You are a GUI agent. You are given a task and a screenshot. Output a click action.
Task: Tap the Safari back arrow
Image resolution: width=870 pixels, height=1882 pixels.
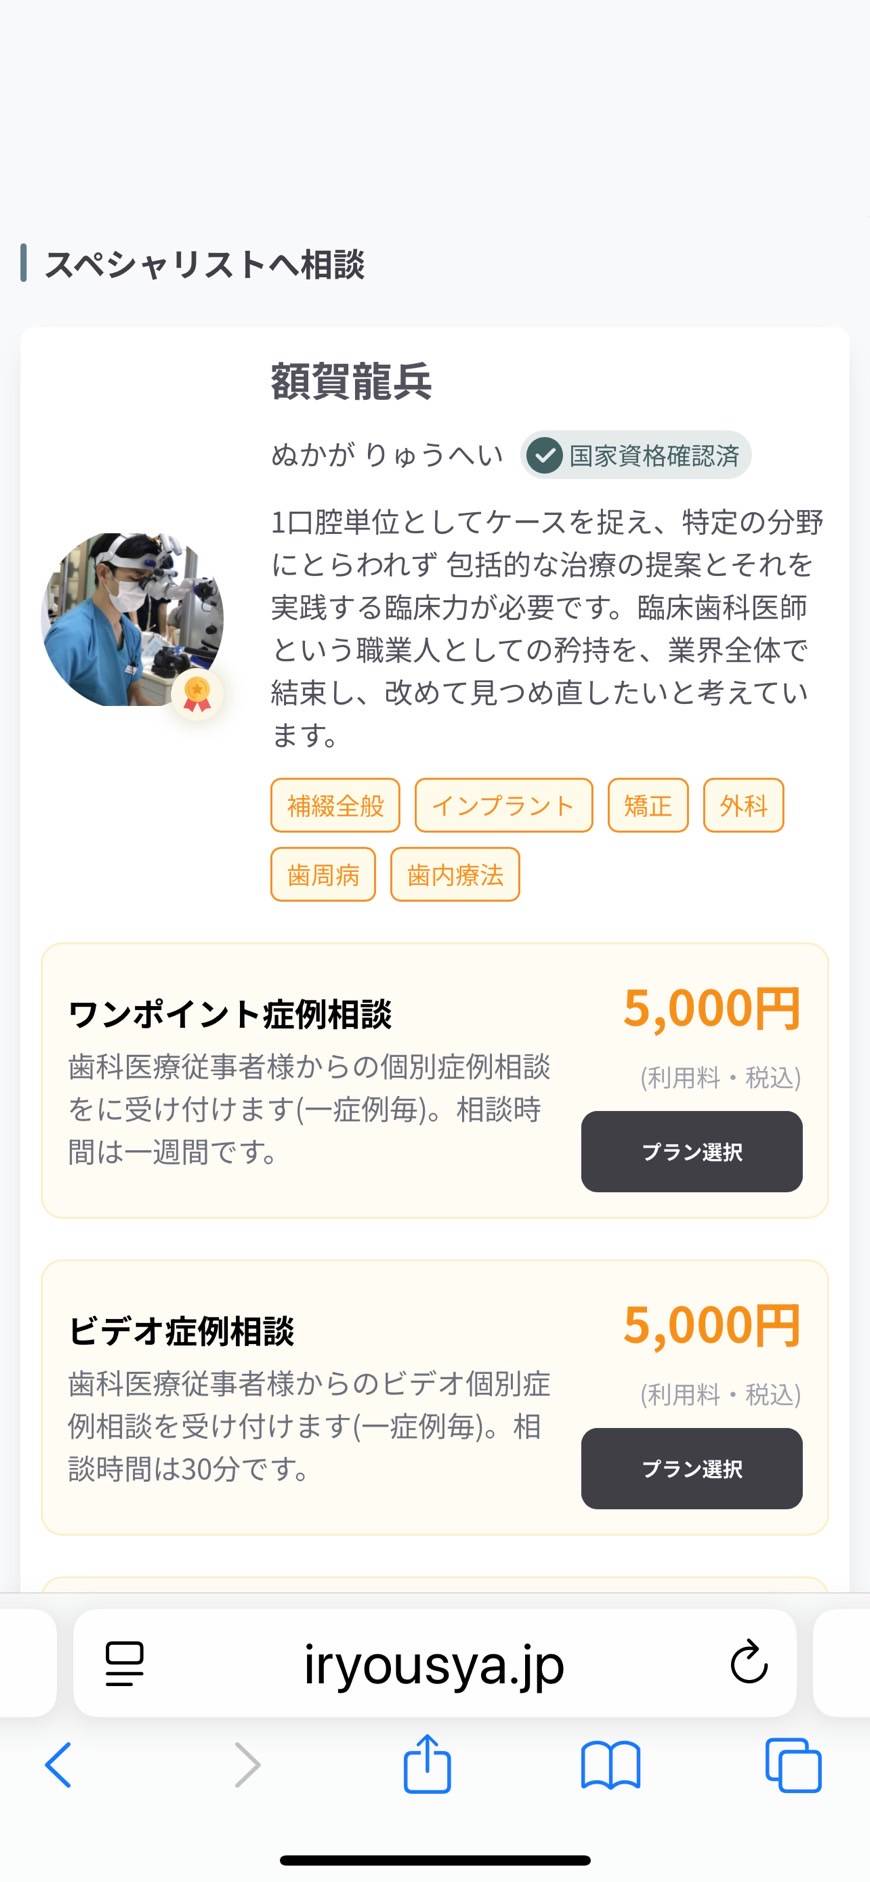pos(59,1765)
